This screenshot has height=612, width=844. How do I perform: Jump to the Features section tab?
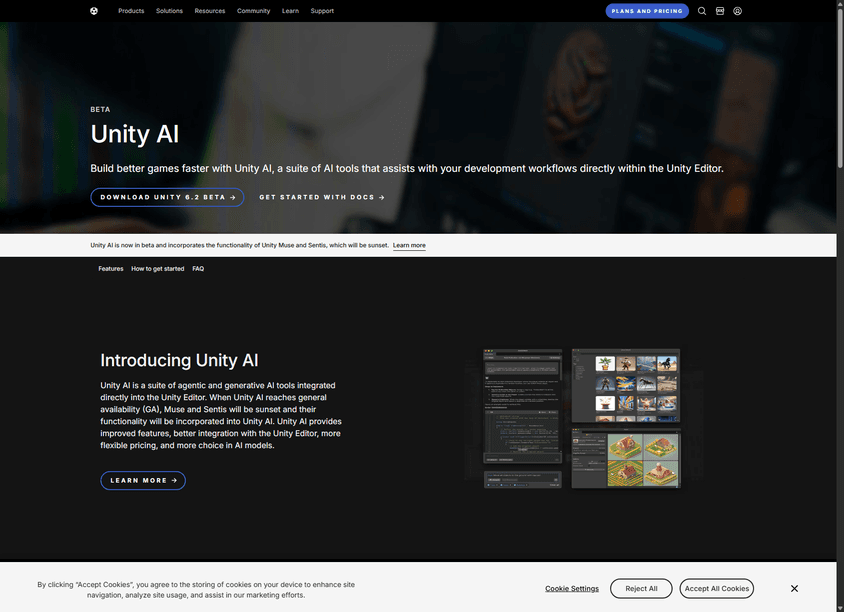(111, 269)
